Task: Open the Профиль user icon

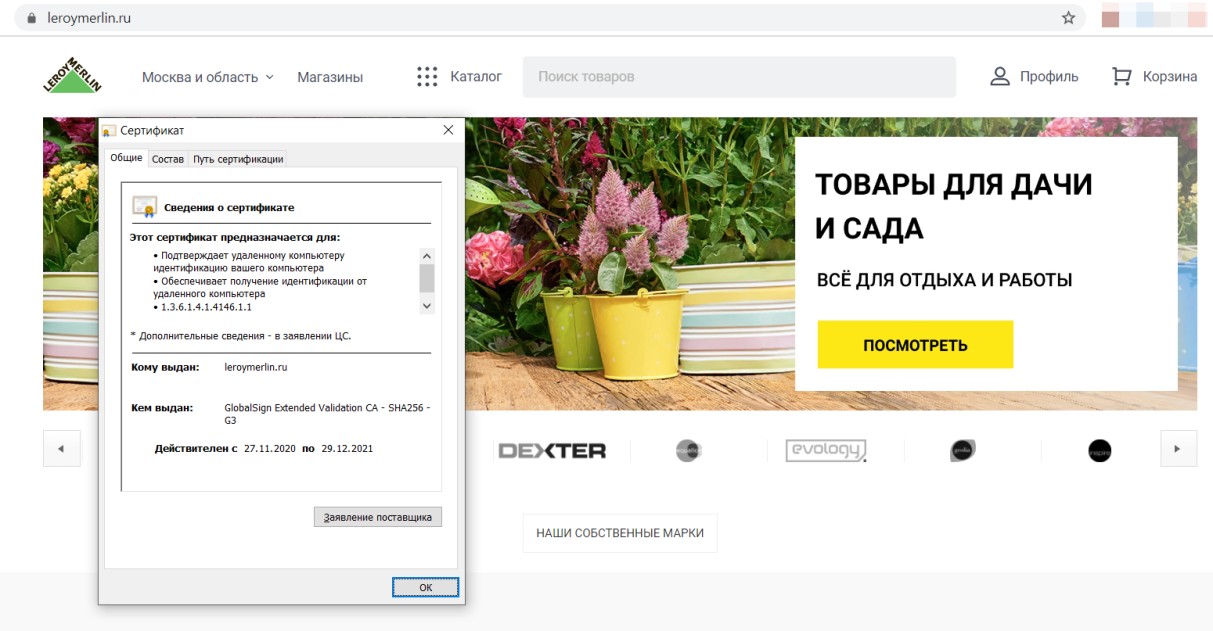Action: point(1000,77)
